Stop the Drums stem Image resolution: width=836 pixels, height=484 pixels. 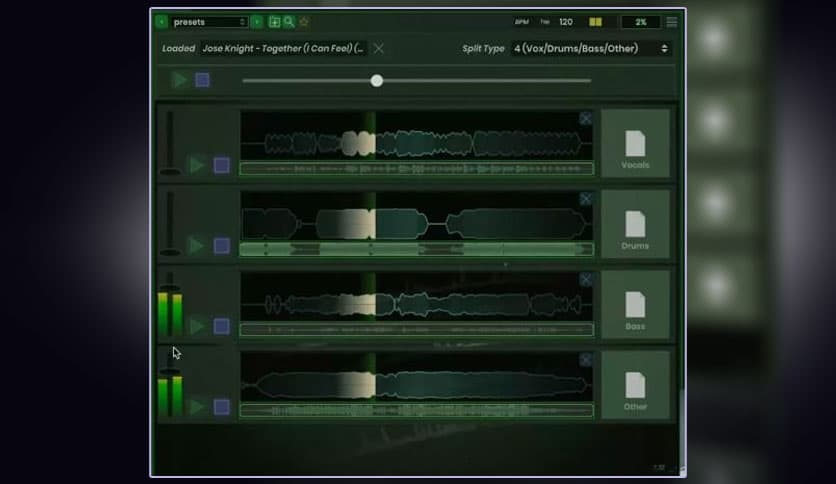coord(222,246)
